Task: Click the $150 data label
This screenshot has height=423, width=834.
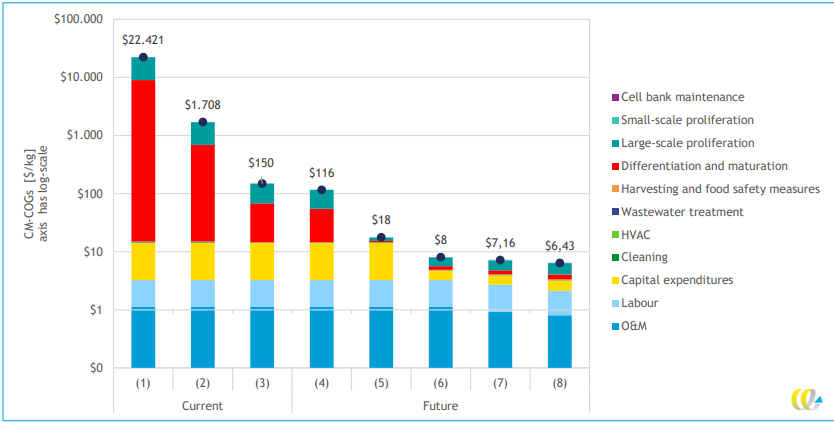Action: tap(262, 163)
